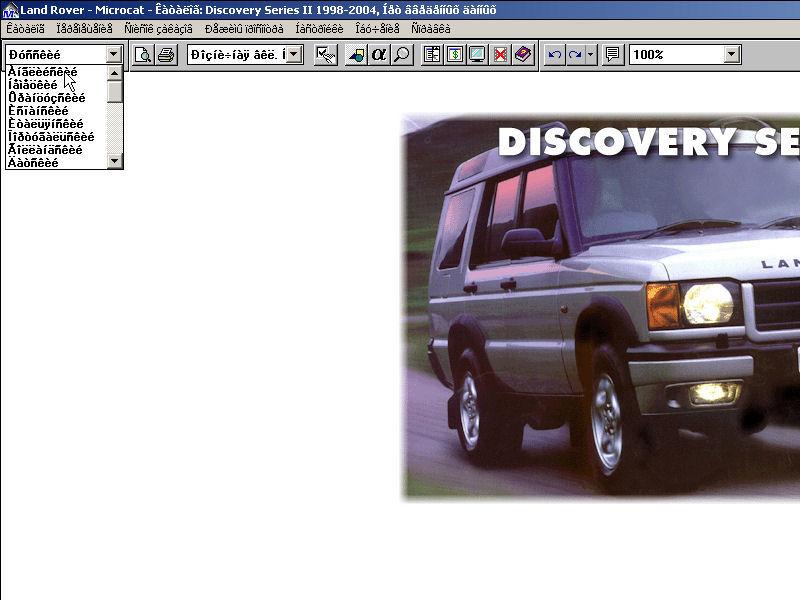Click the speech bubble notes icon
Screen dimensions: 800x600
613,54
